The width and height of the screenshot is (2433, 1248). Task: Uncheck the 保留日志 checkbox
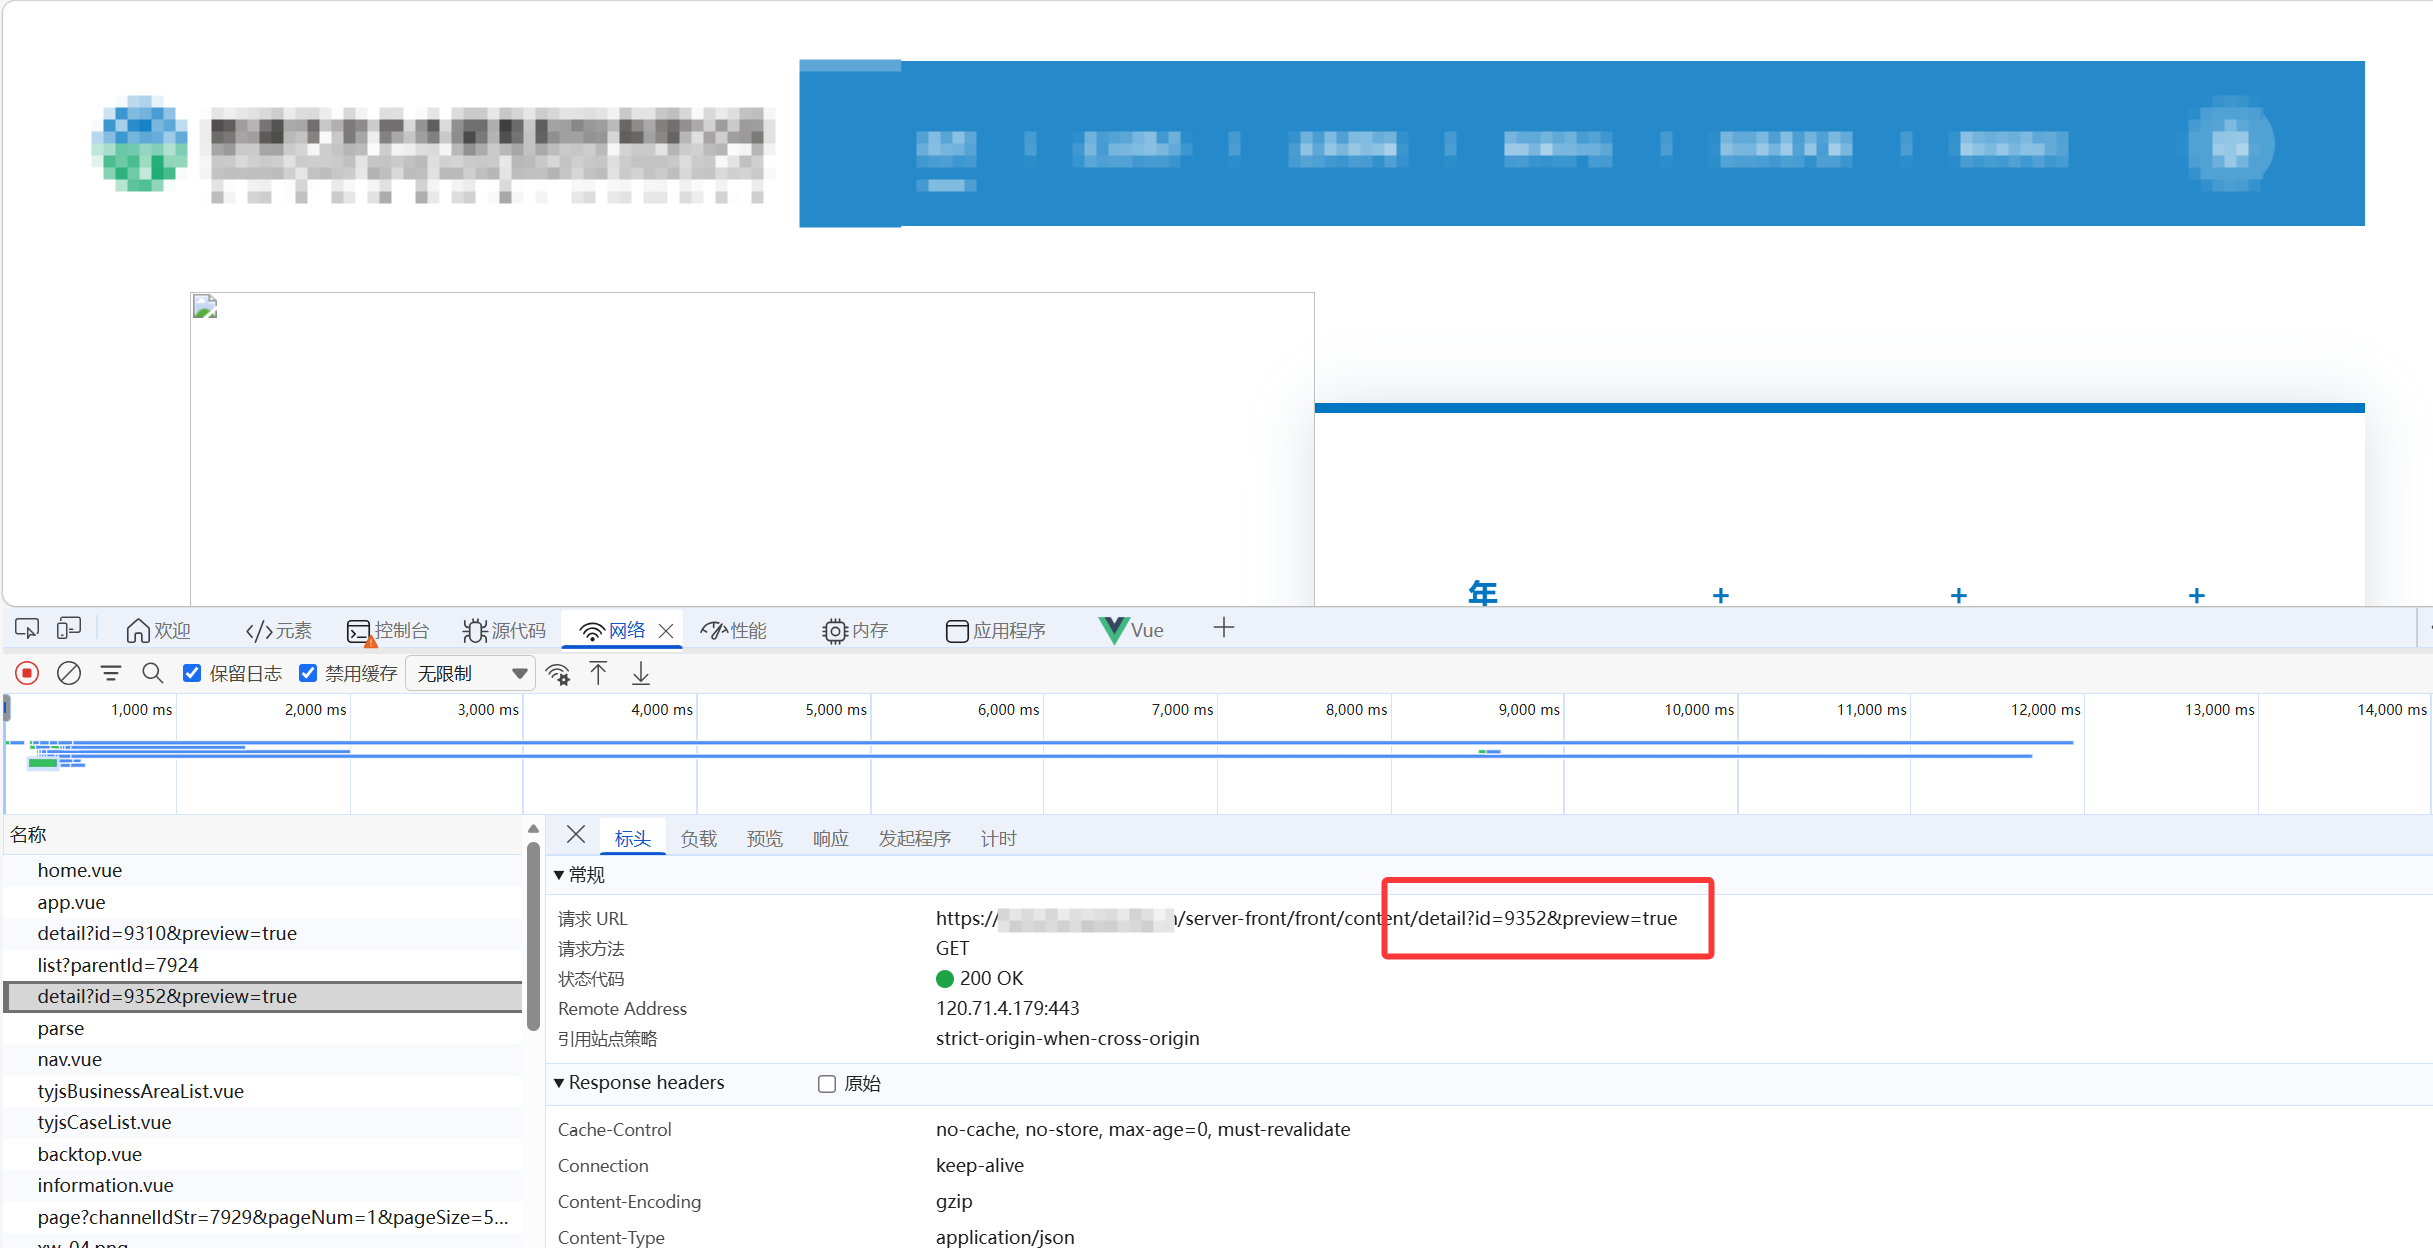click(193, 673)
